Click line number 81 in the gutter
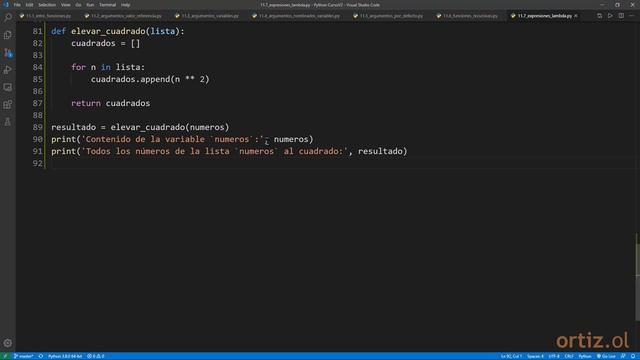640x360 pixels. pyautogui.click(x=38, y=31)
